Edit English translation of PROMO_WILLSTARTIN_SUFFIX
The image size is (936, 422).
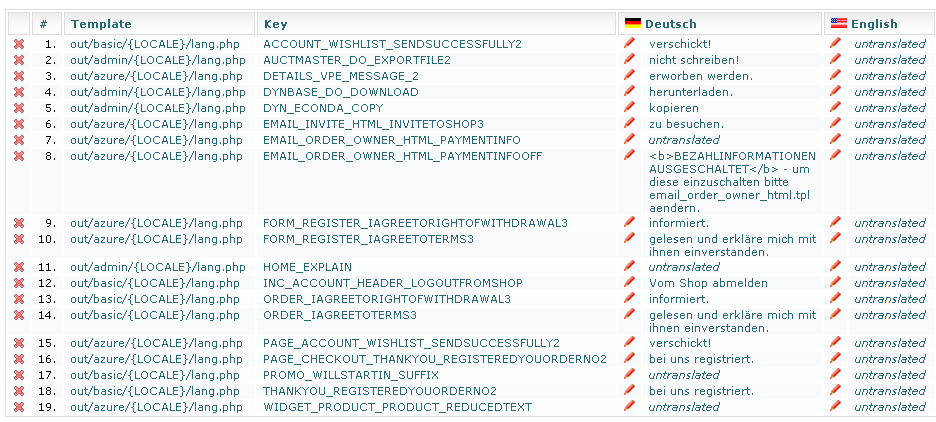836,375
